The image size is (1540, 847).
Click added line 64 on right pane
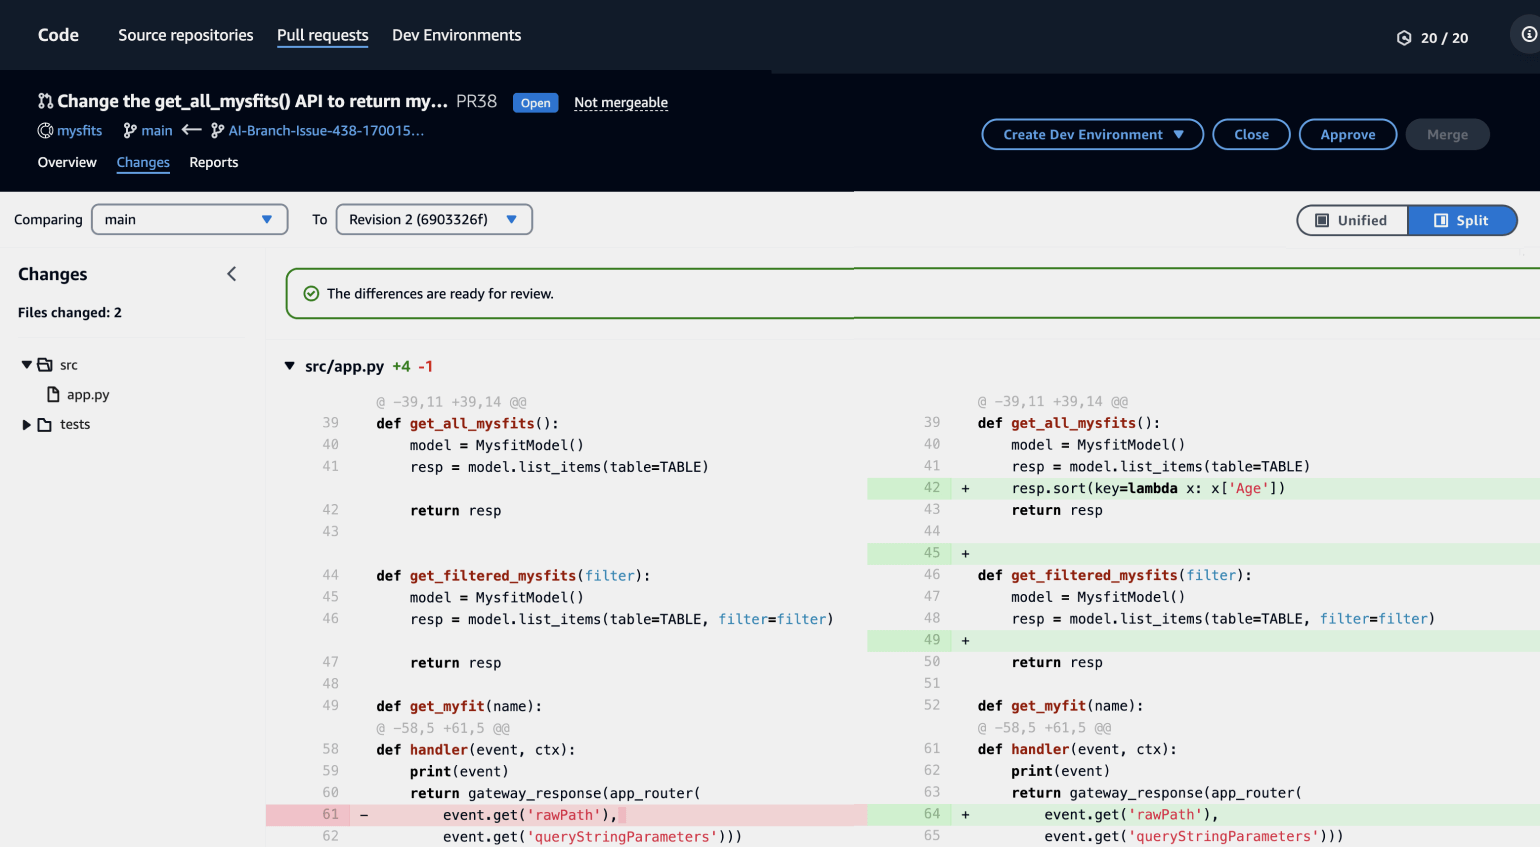[1204, 815]
